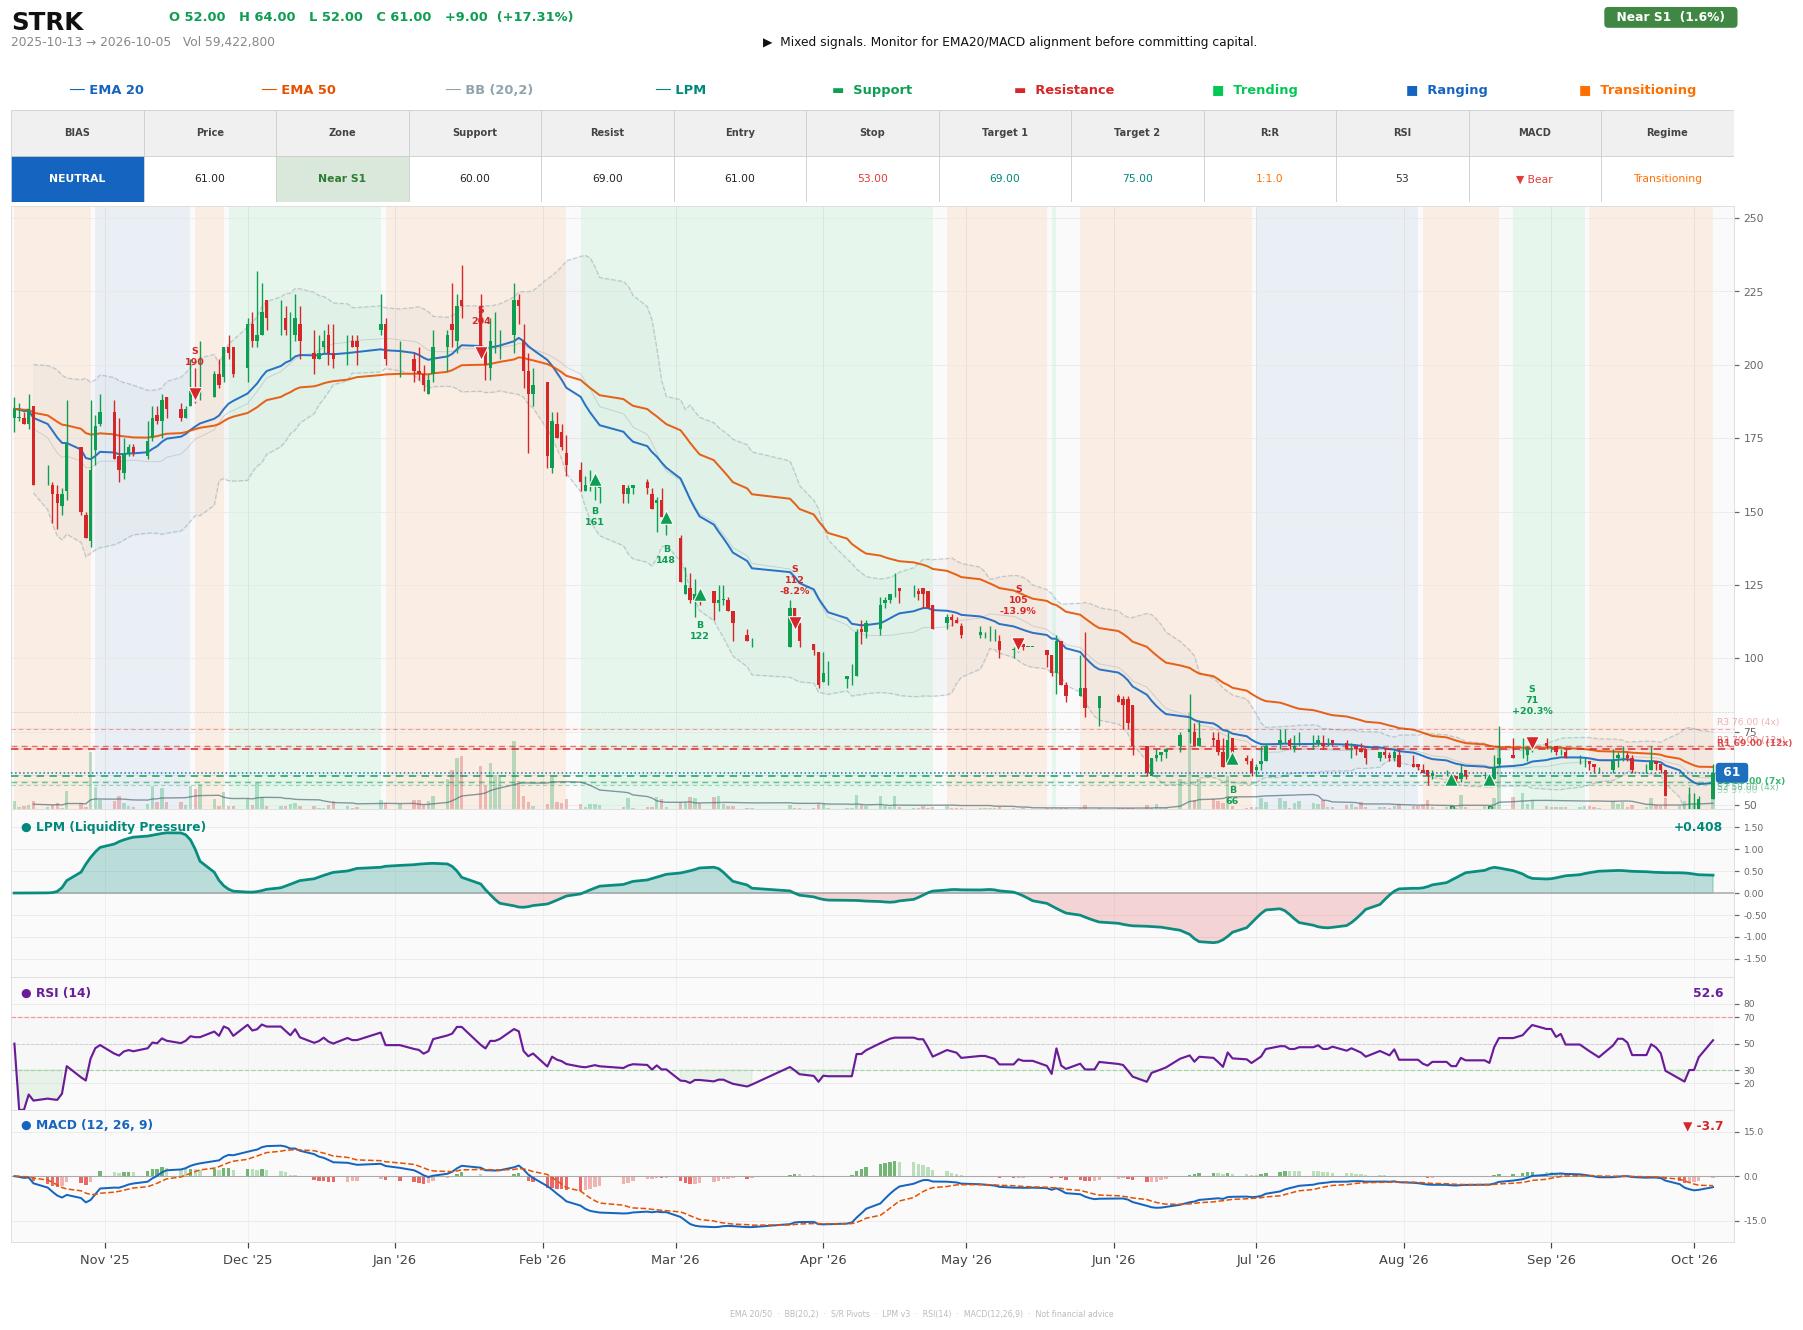The width and height of the screenshot is (1803, 1330).
Task: Click the Stop value 53.00 cell
Action: point(872,179)
